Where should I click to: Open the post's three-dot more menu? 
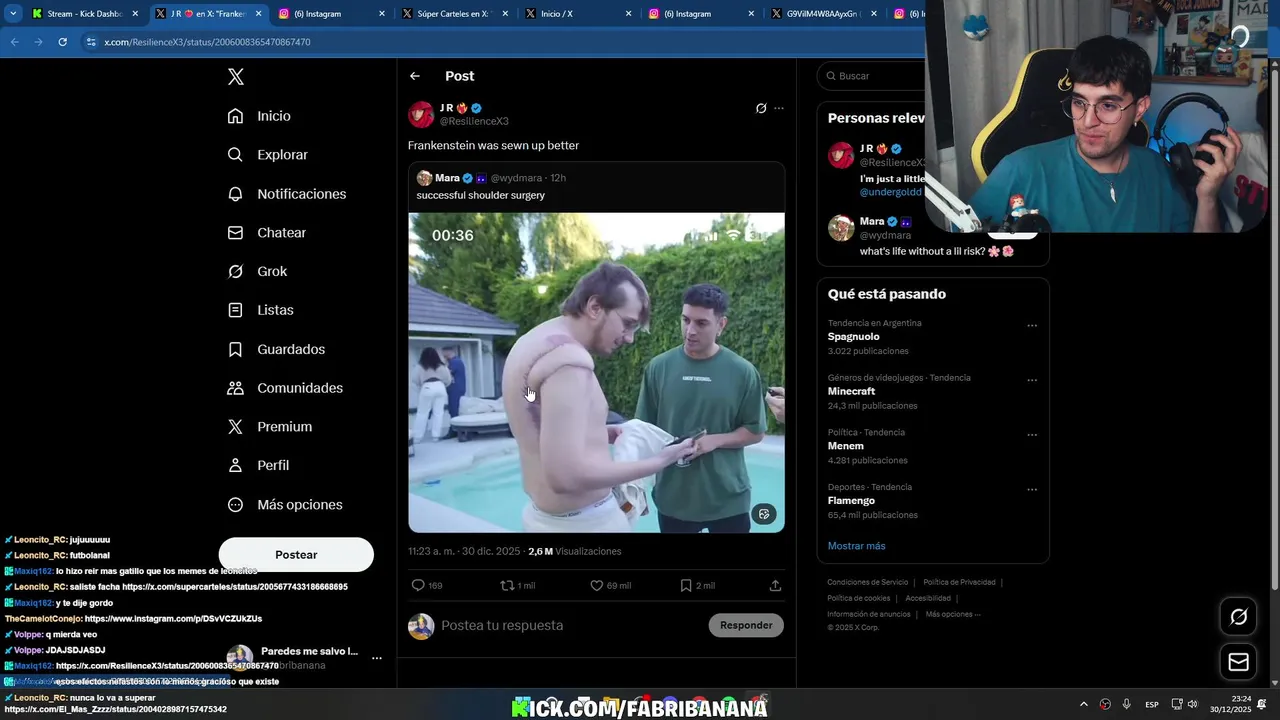779,108
